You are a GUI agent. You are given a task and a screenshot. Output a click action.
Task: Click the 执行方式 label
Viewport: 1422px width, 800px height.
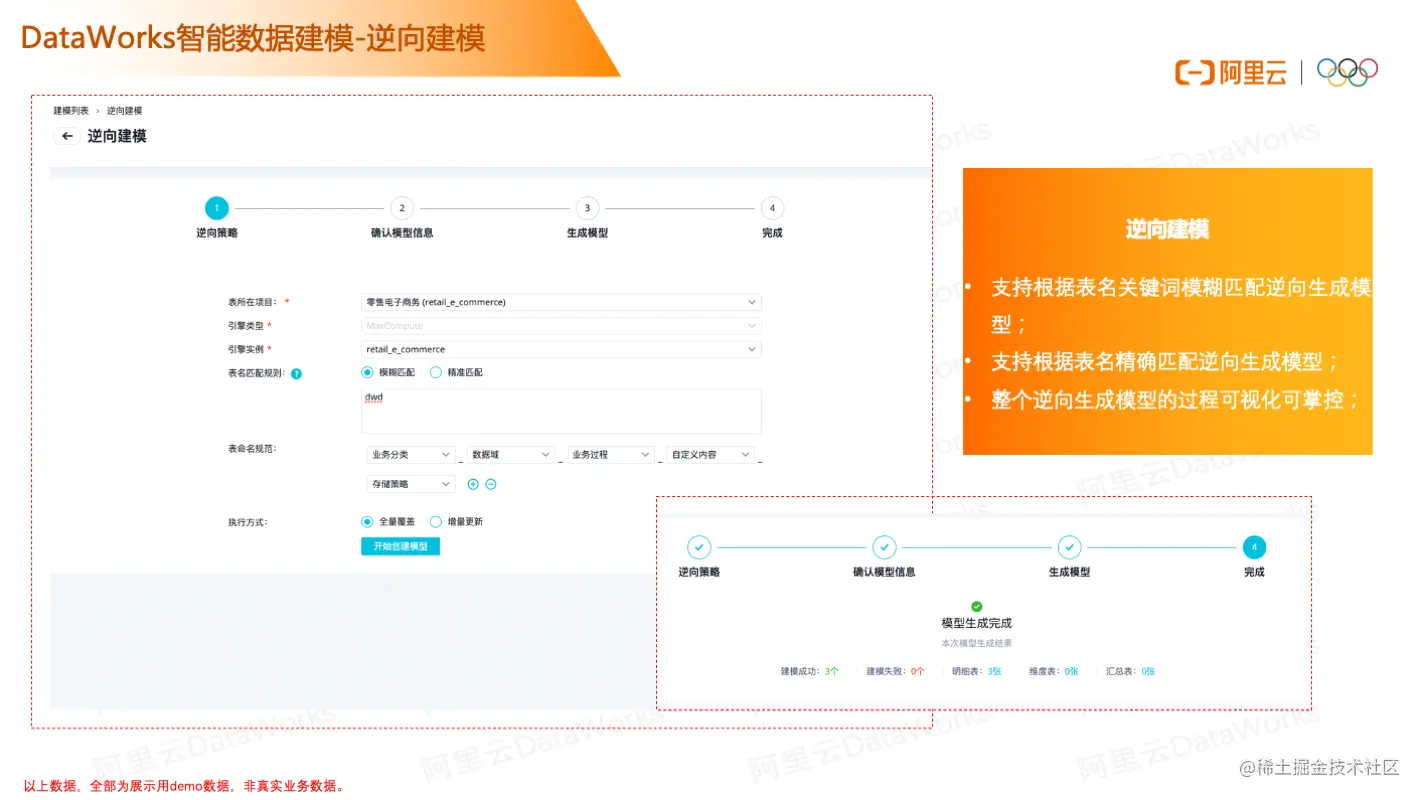click(x=248, y=521)
